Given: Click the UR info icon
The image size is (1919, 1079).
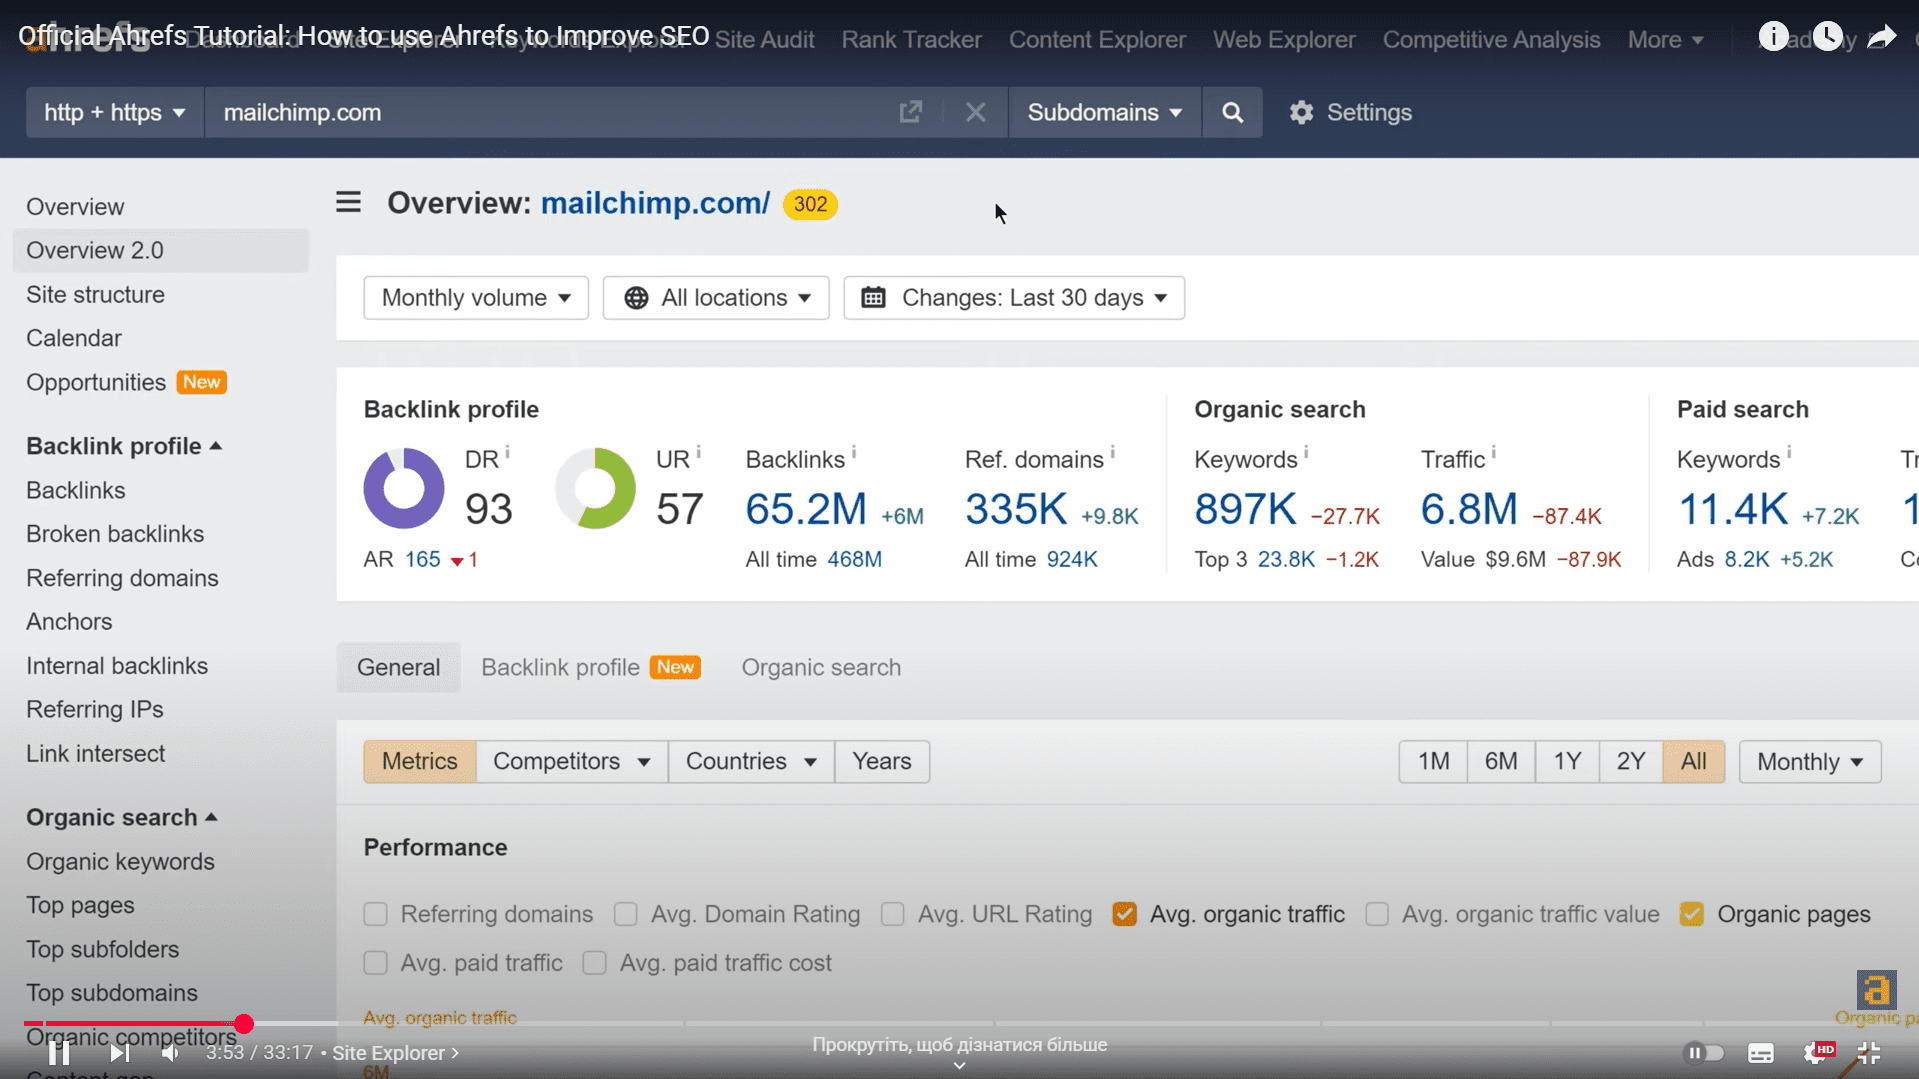Looking at the screenshot, I should click(698, 453).
